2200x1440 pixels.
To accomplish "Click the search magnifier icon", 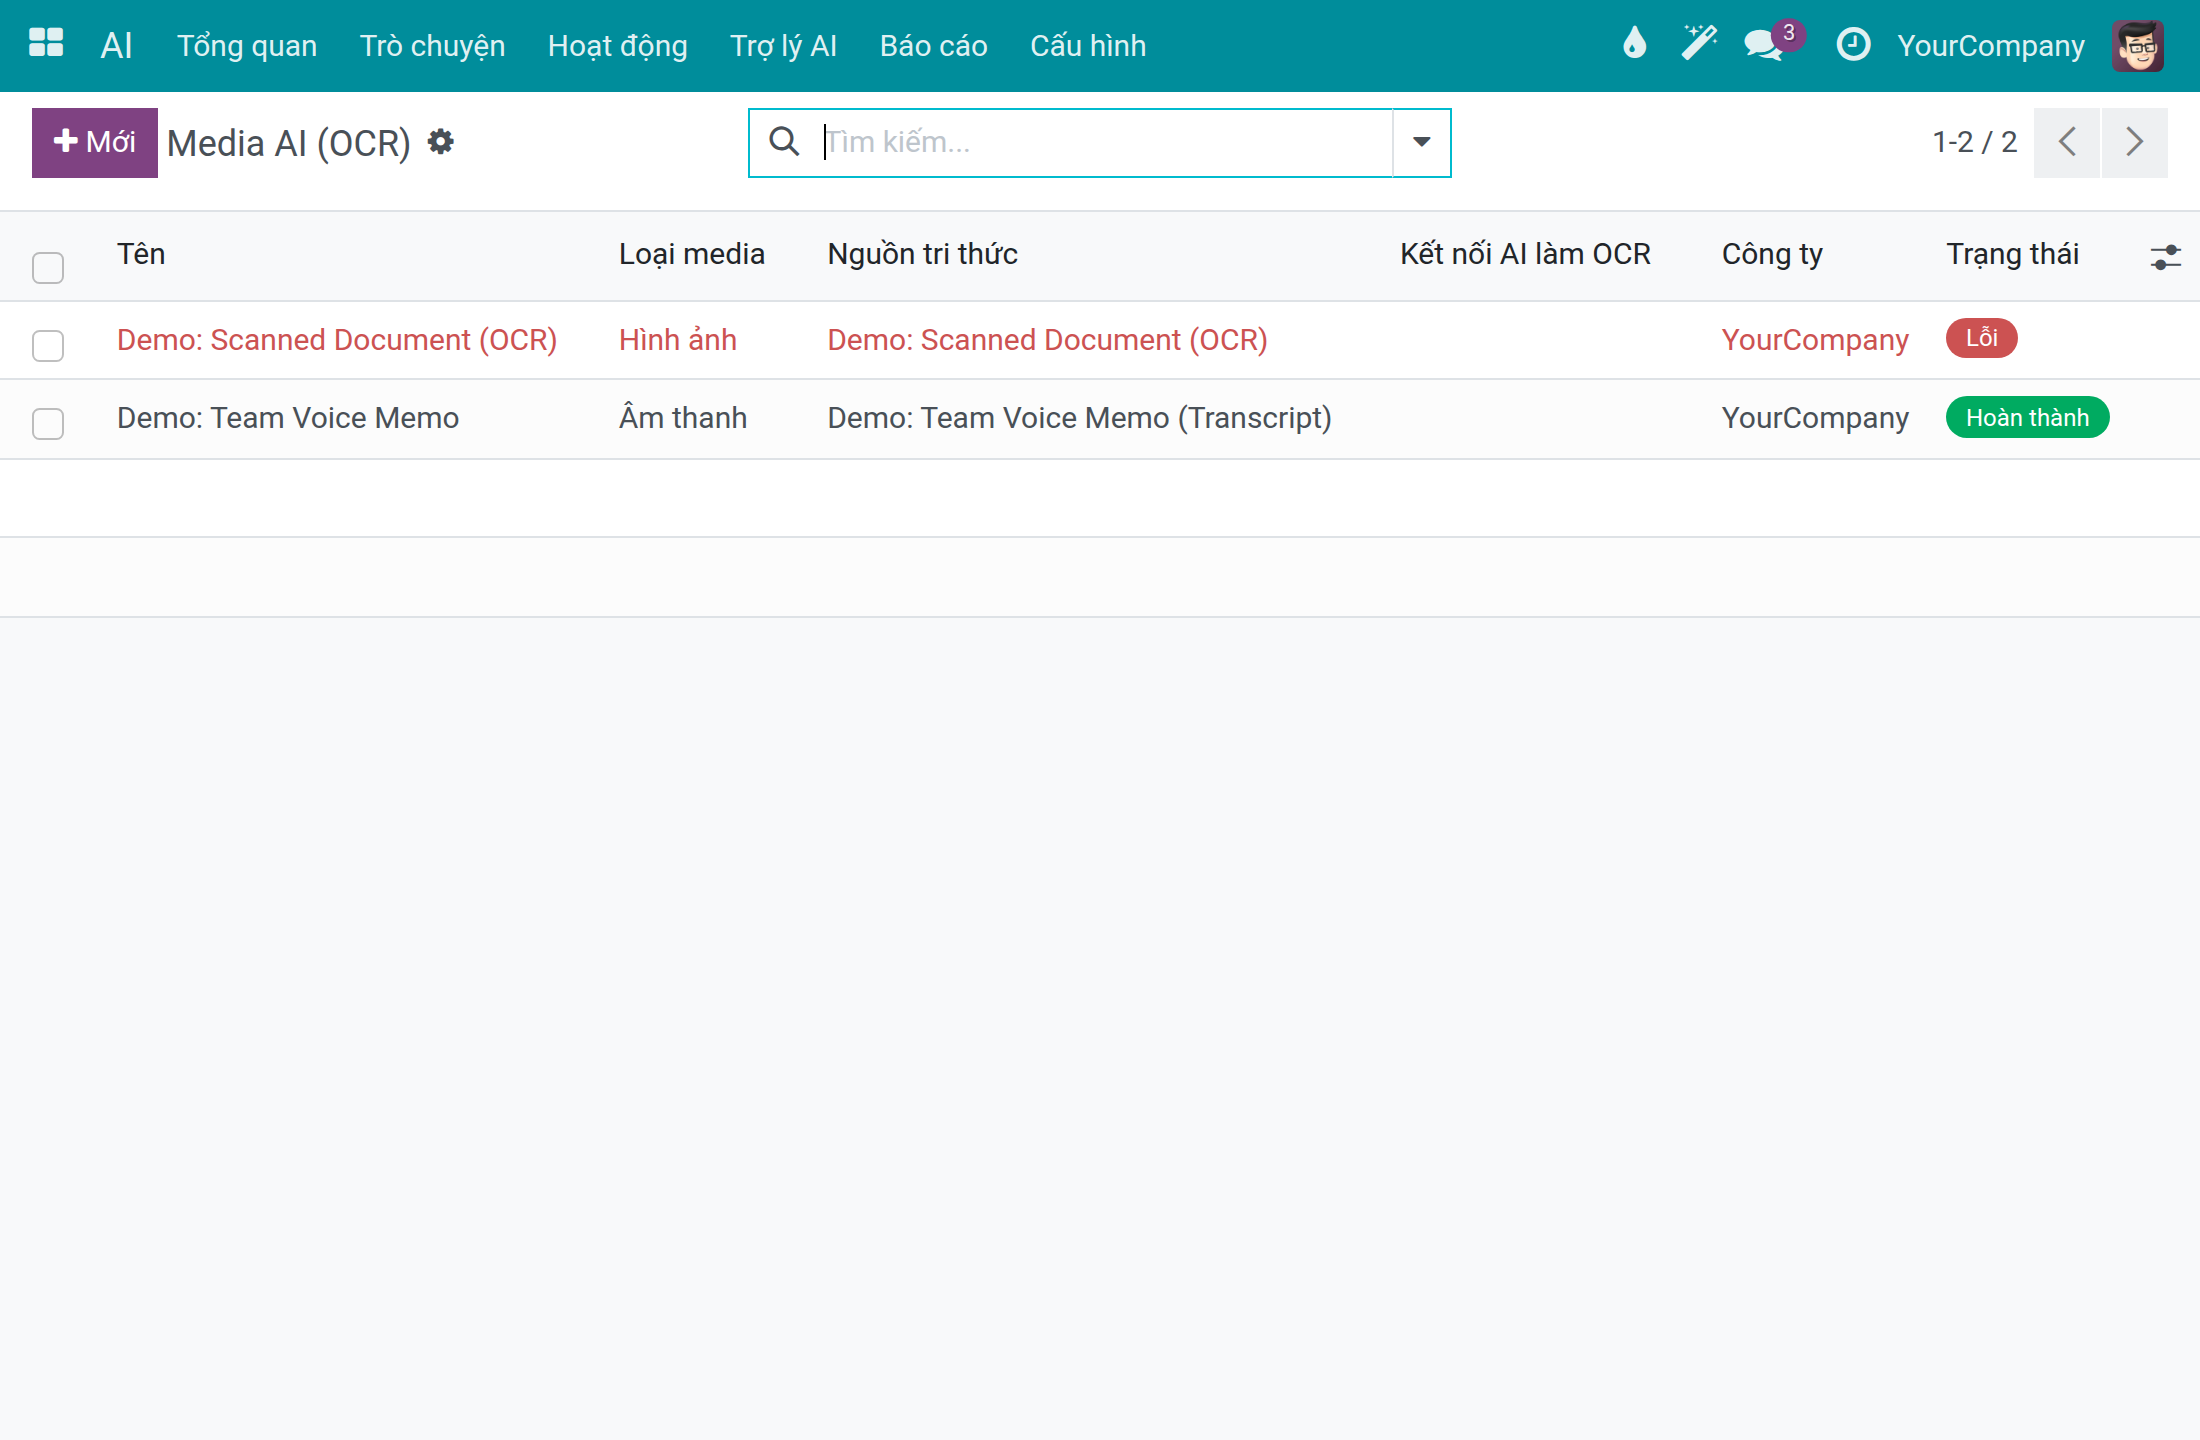I will [x=784, y=141].
